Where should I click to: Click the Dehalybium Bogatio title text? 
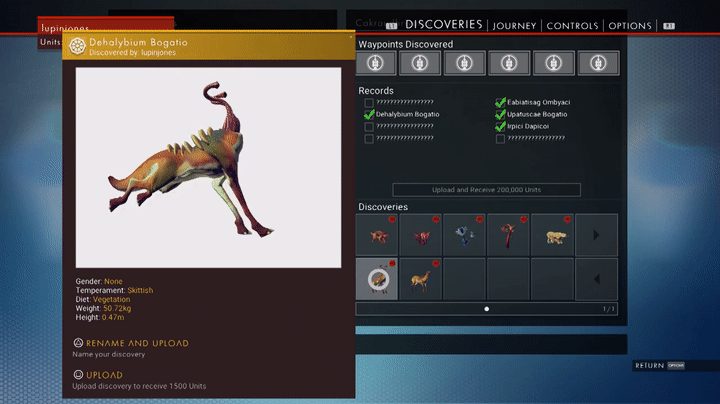(138, 42)
